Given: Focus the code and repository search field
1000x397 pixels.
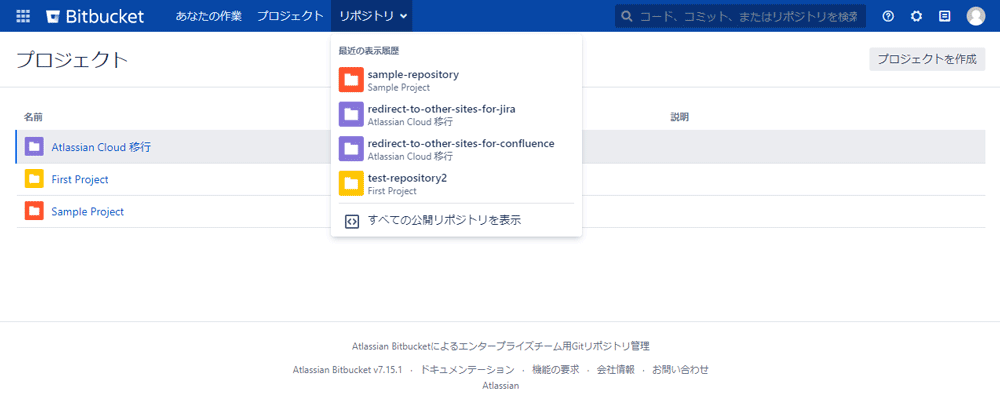Looking at the screenshot, I should (x=740, y=16).
